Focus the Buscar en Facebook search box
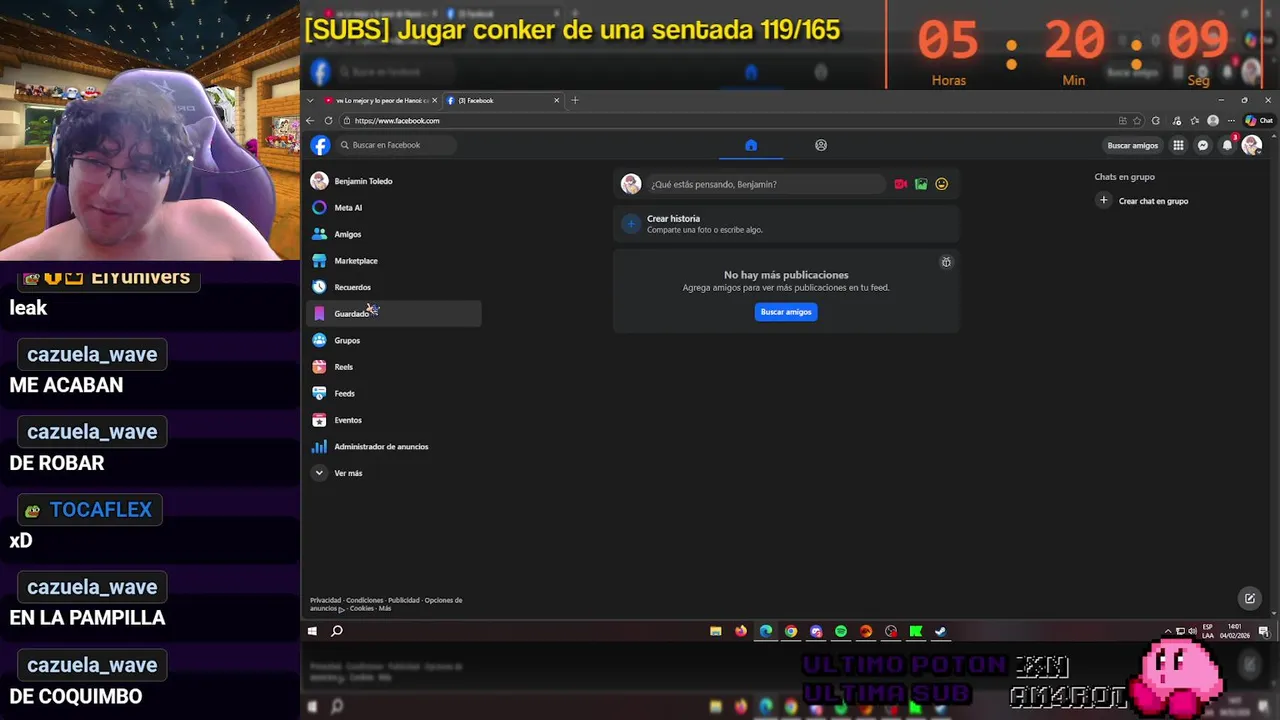Image resolution: width=1280 pixels, height=720 pixels. [395, 145]
